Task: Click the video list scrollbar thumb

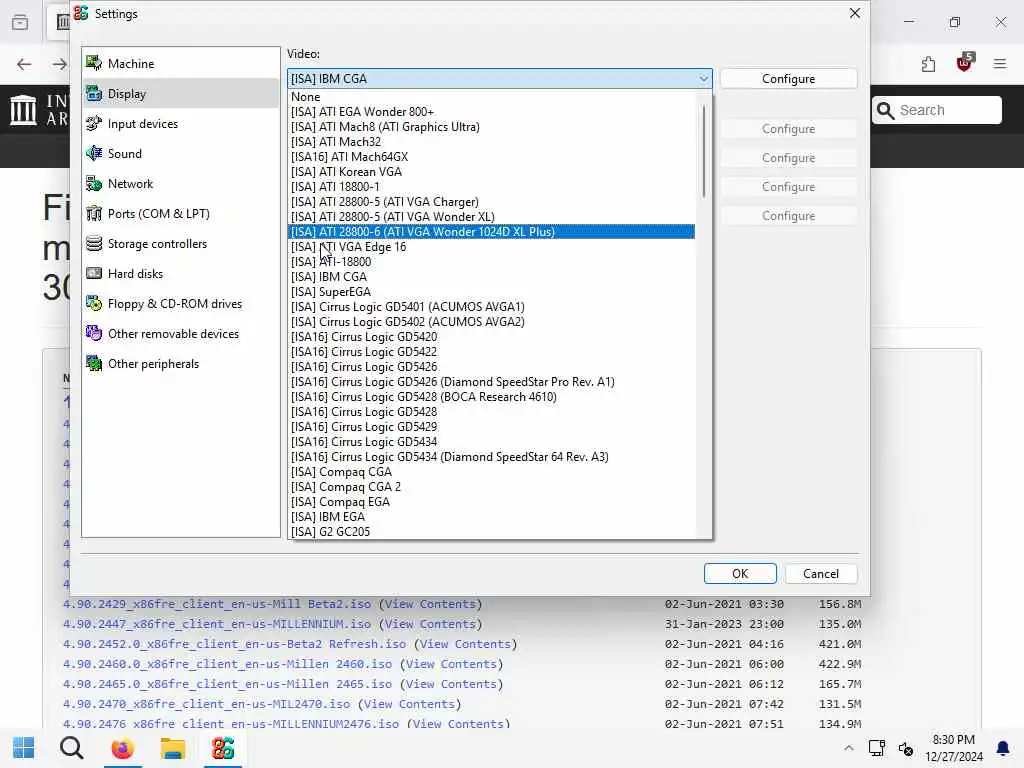Action: coord(703,152)
